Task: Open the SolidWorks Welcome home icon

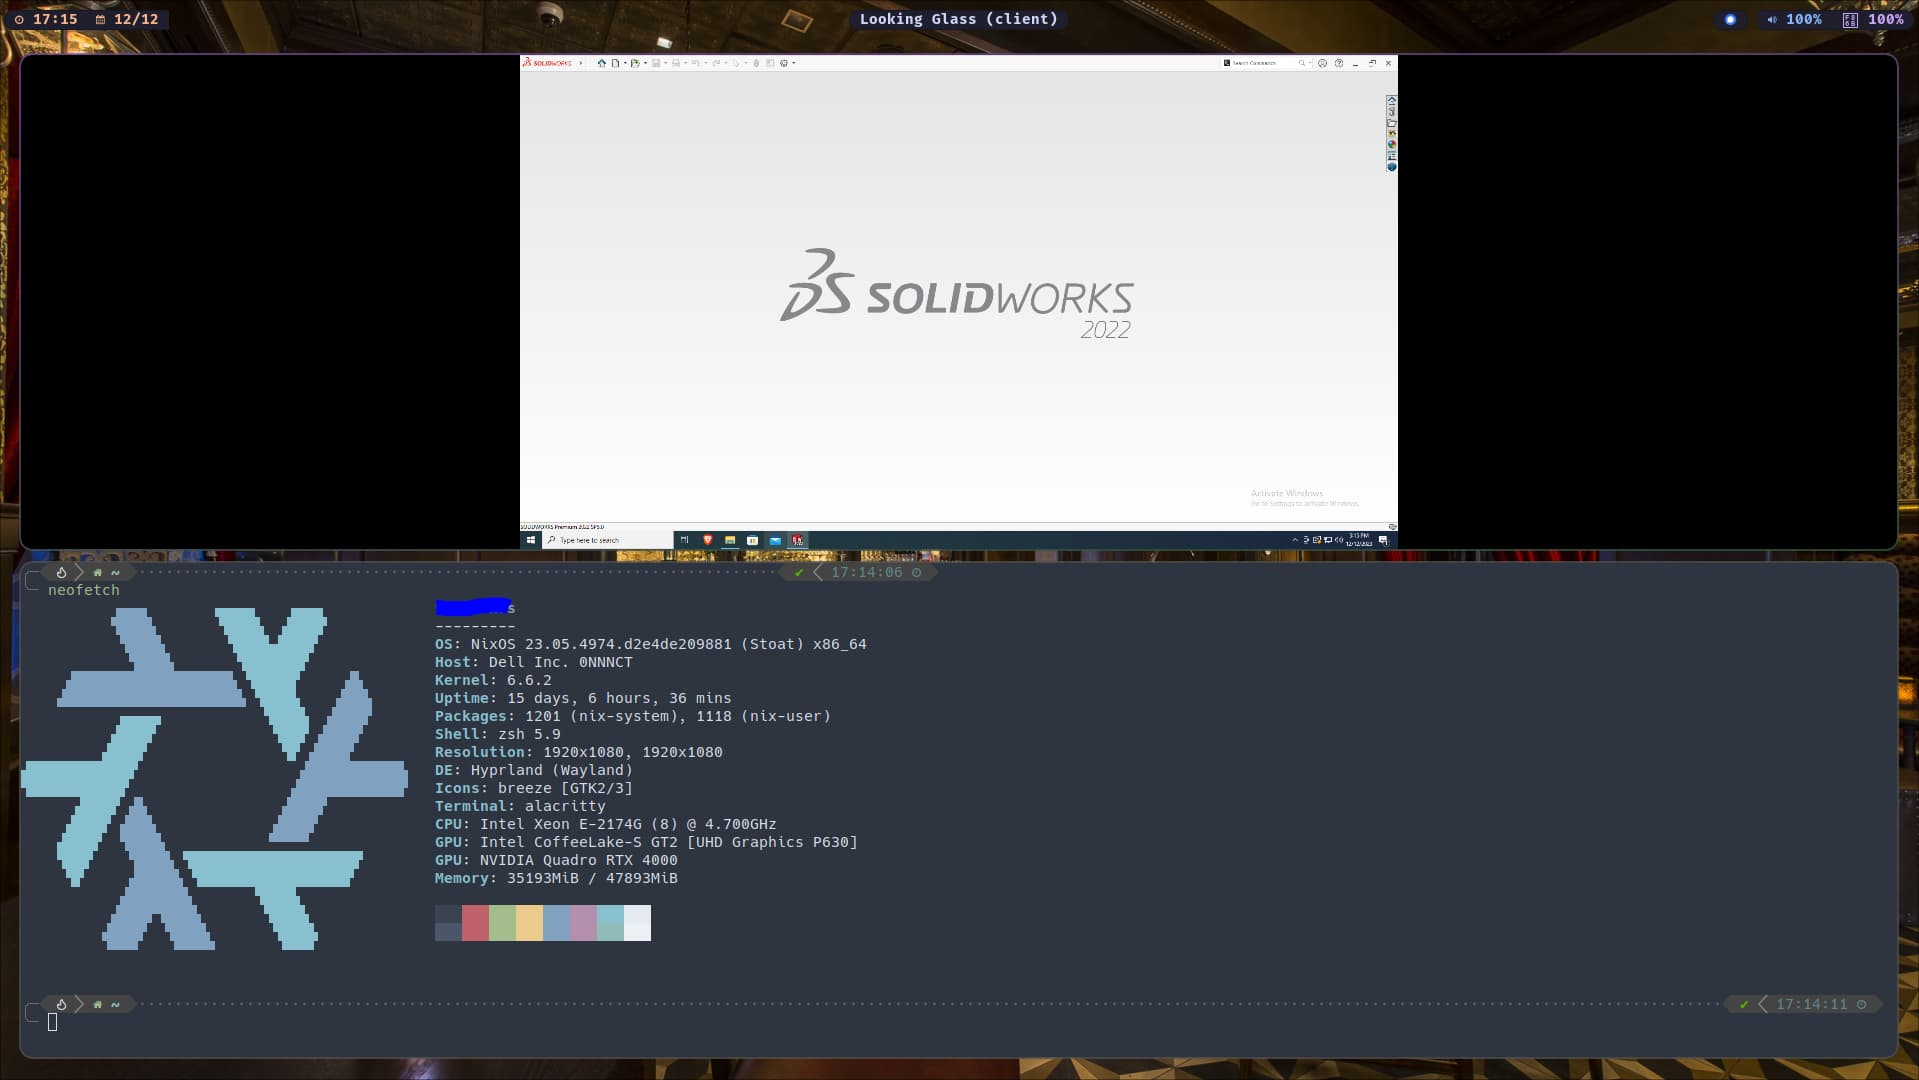Action: pos(602,63)
